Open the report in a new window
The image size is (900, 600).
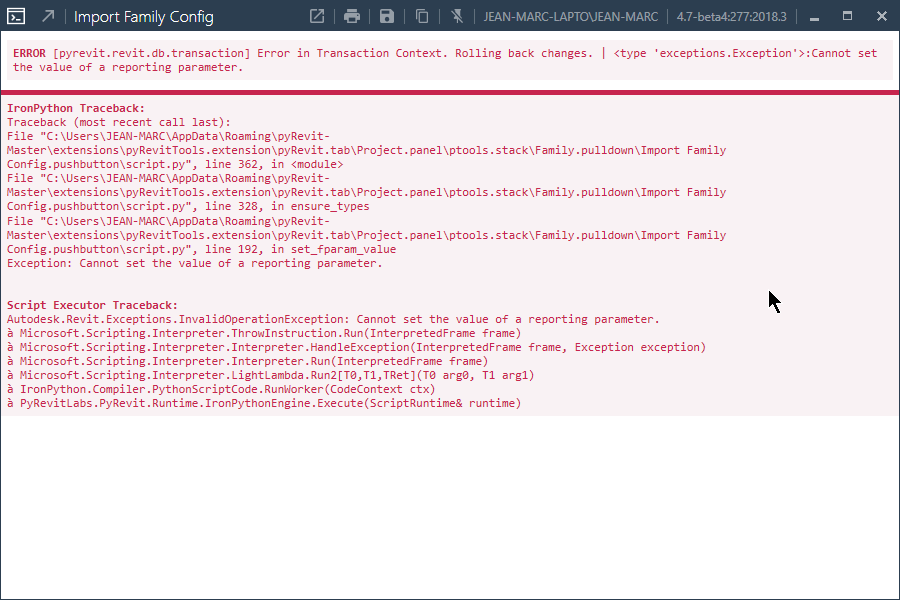pos(316,16)
